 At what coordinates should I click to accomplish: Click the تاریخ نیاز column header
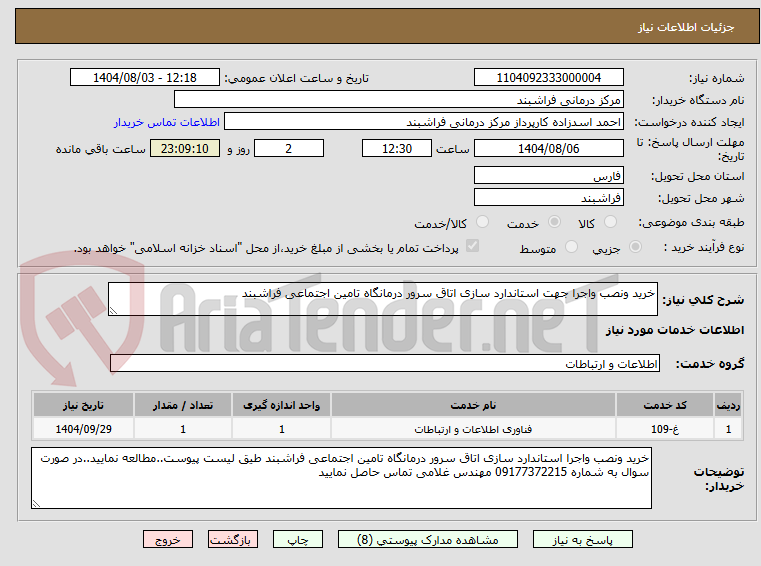(83, 405)
